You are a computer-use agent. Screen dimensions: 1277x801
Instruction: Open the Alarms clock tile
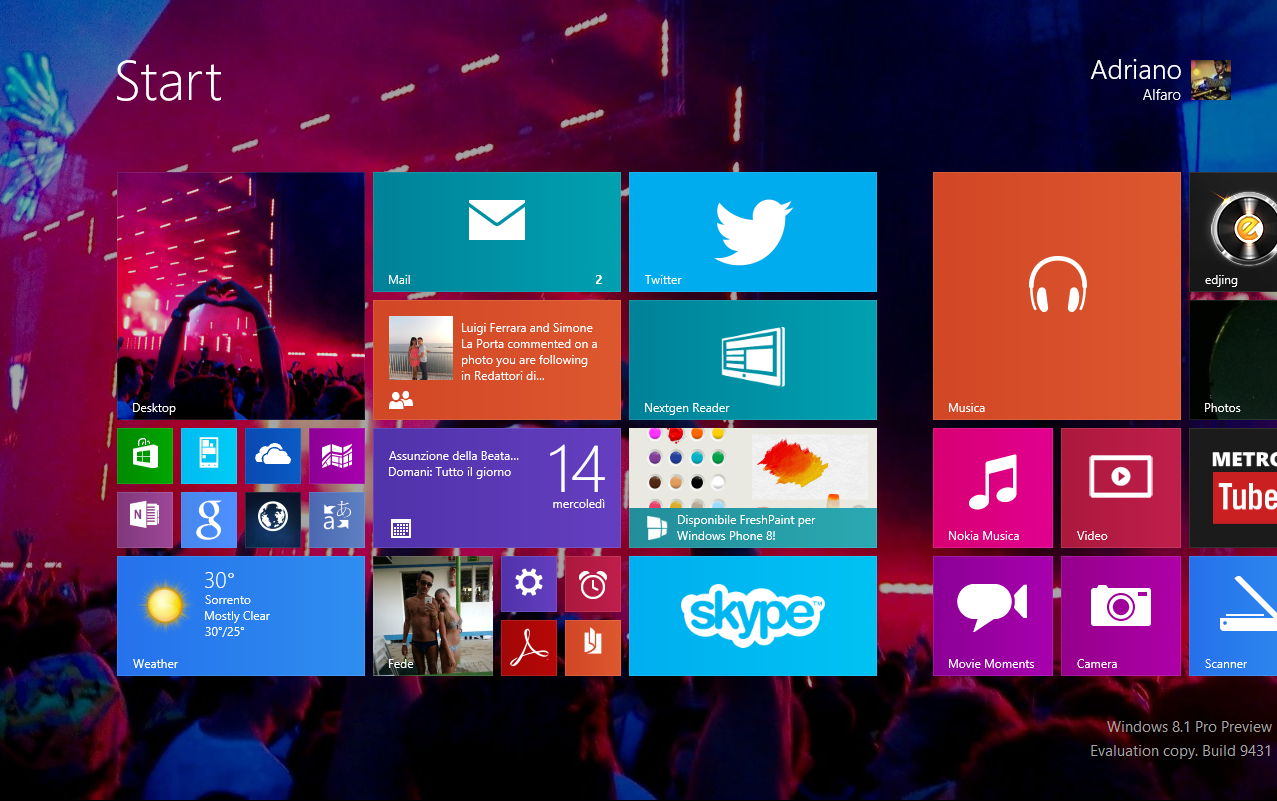coord(593,584)
